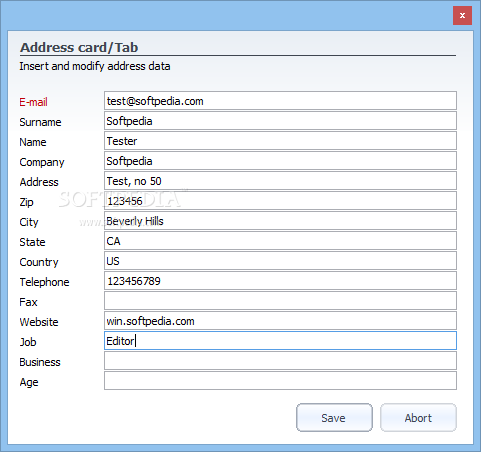Click the Country field with US

(280, 261)
